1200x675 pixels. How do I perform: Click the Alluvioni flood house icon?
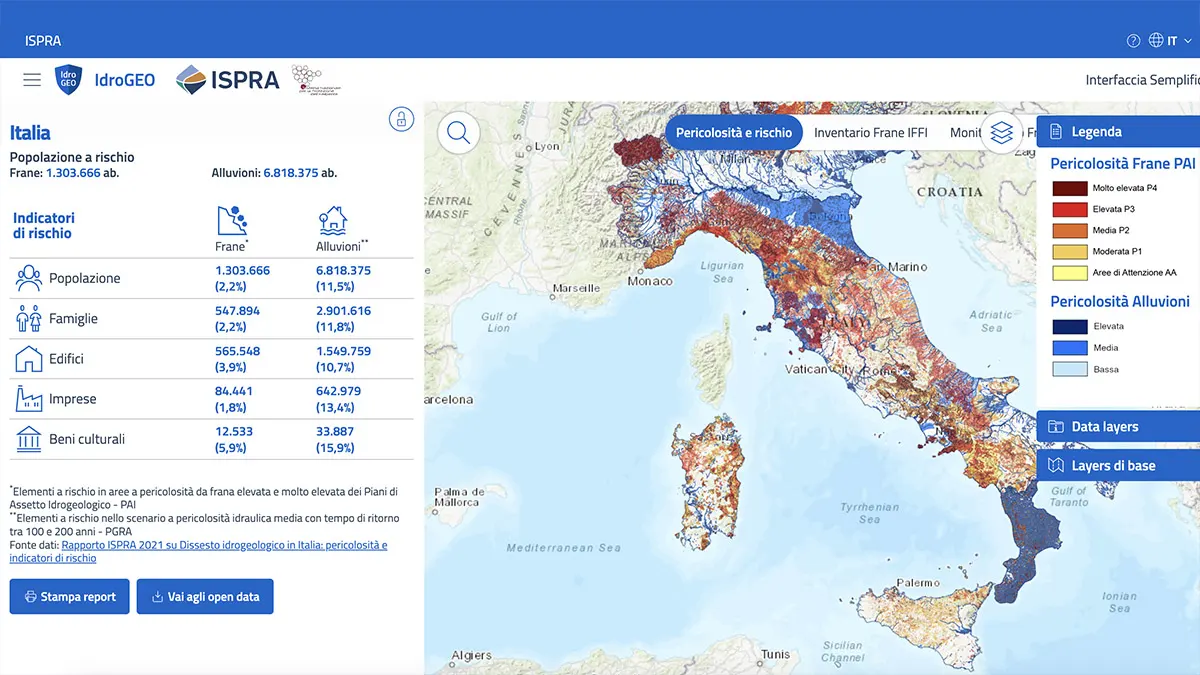332,221
